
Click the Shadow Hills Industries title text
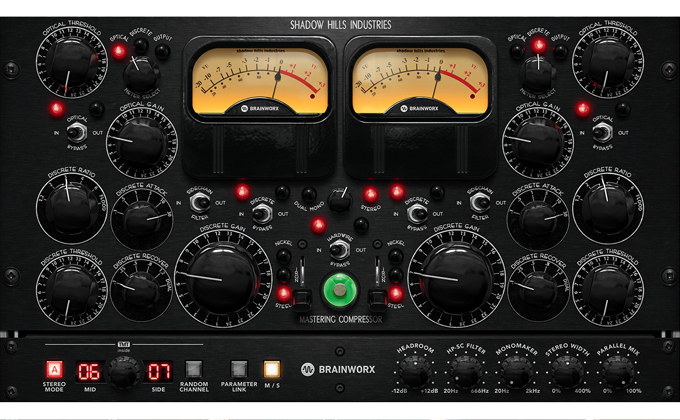click(x=340, y=25)
